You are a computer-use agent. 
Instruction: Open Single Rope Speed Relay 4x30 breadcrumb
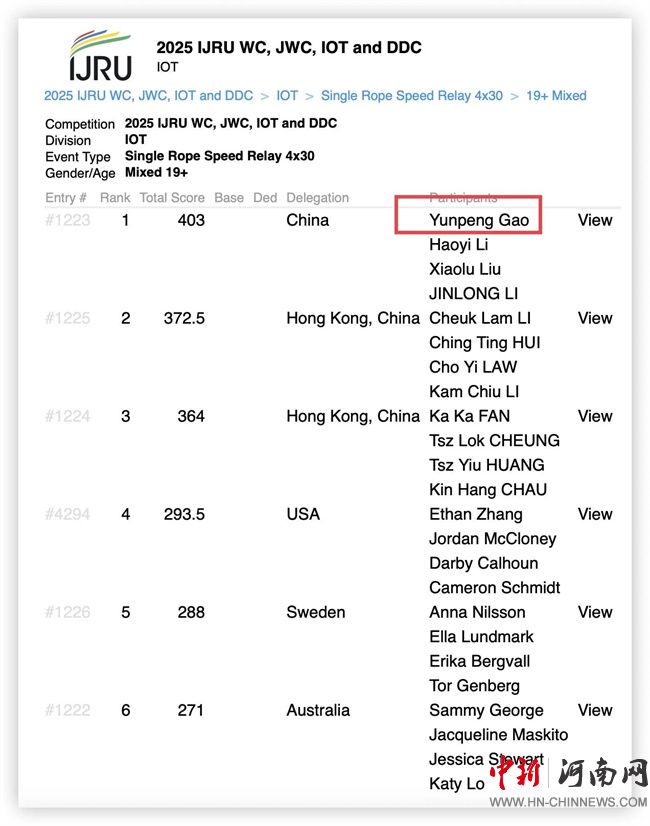412,96
